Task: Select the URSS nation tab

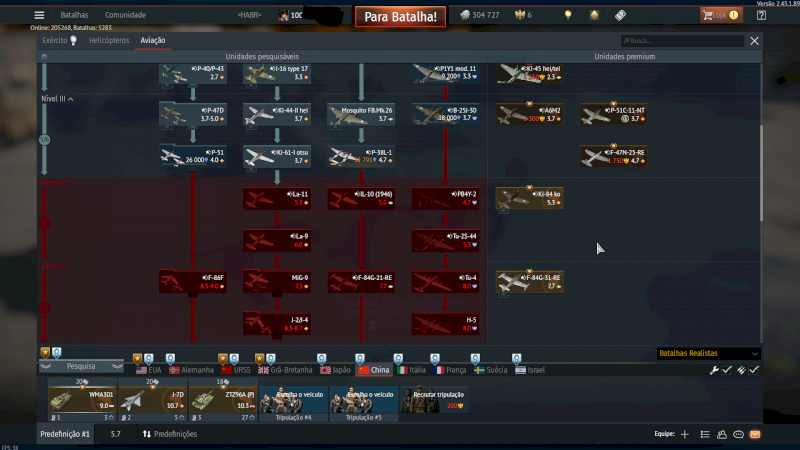Action: tap(236, 370)
